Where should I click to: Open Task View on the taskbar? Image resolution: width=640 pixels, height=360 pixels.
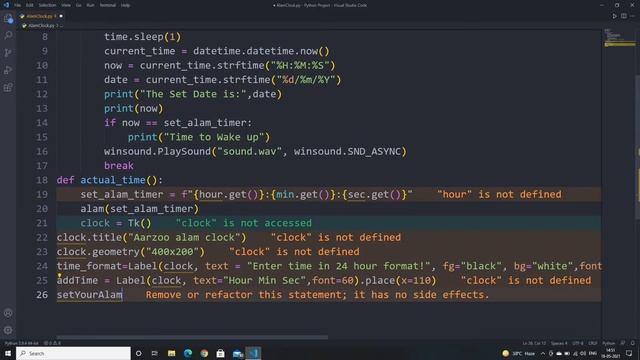point(155,353)
